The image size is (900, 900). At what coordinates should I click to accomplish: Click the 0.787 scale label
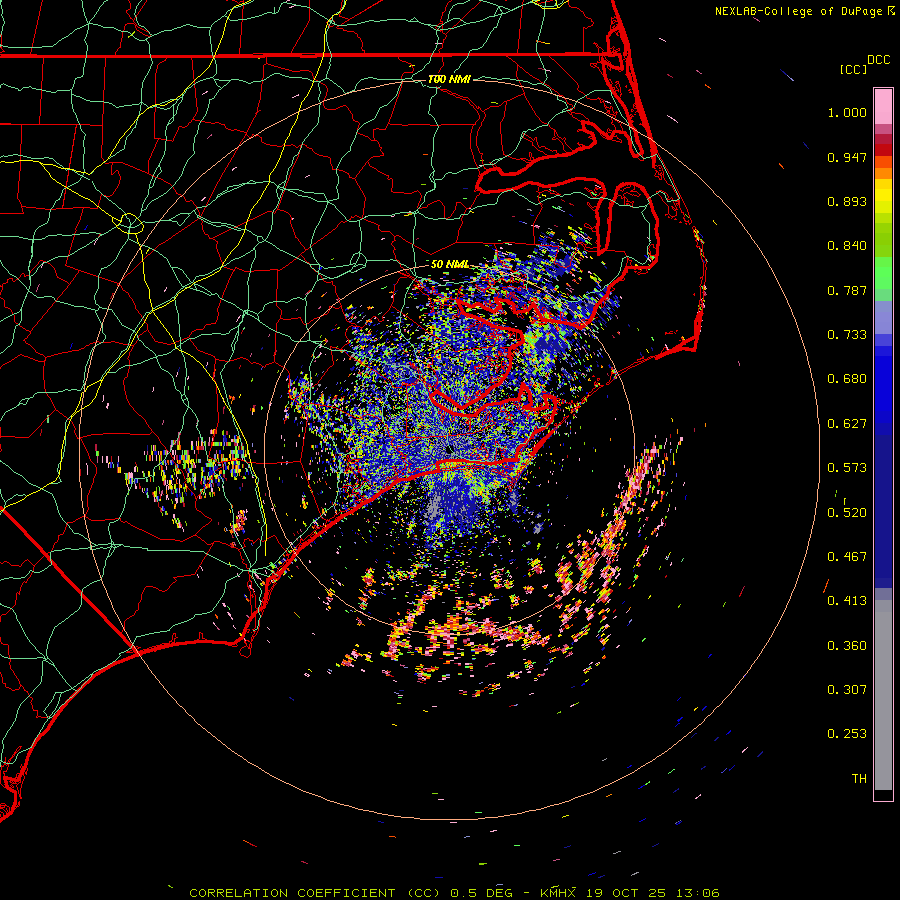pos(847,290)
